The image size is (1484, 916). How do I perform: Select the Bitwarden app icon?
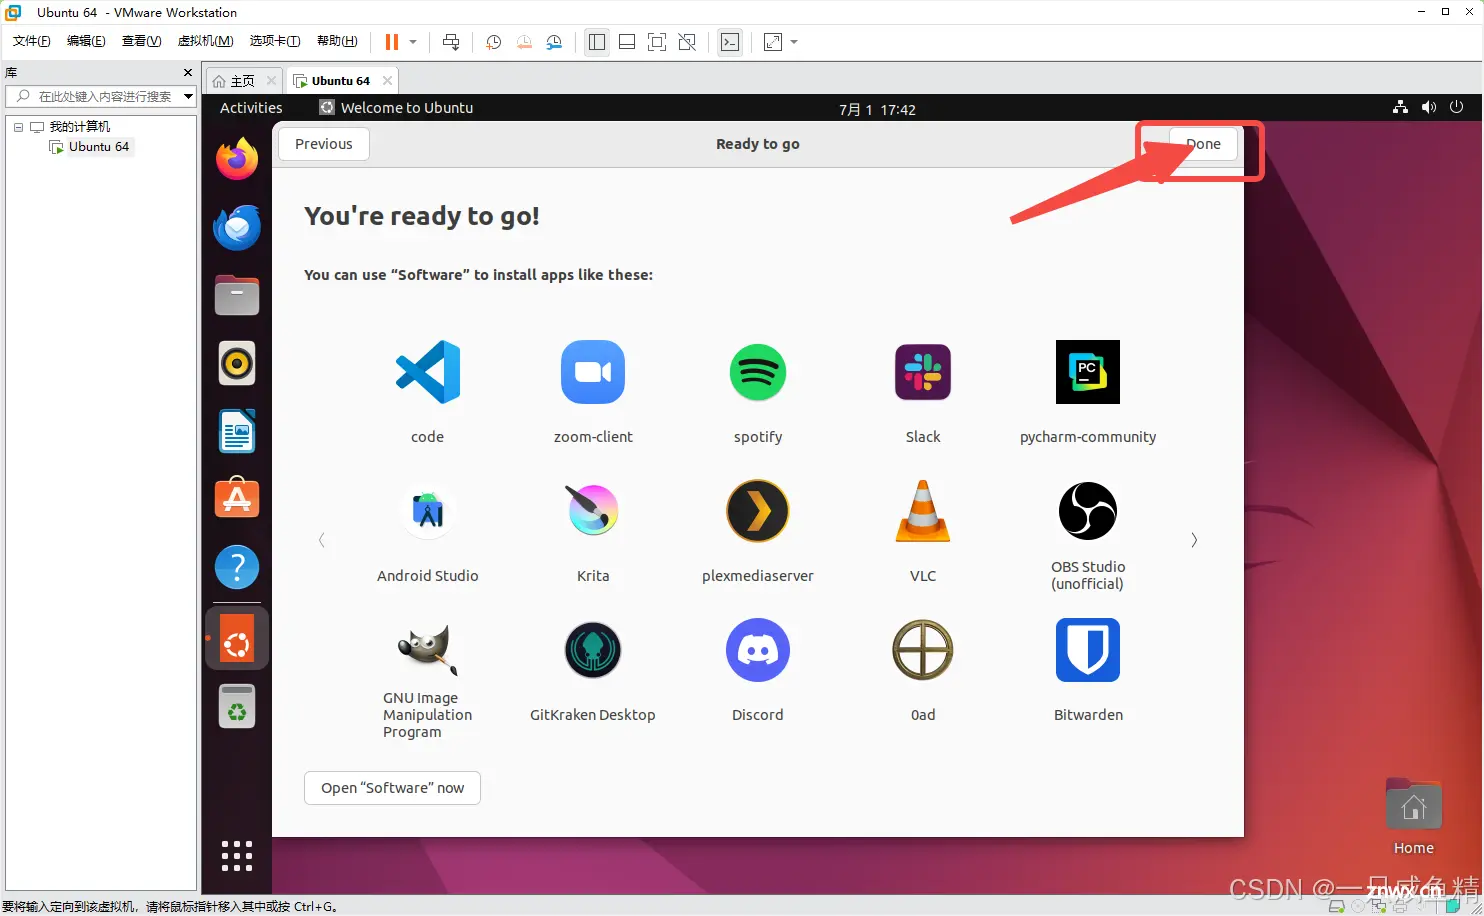[1088, 650]
